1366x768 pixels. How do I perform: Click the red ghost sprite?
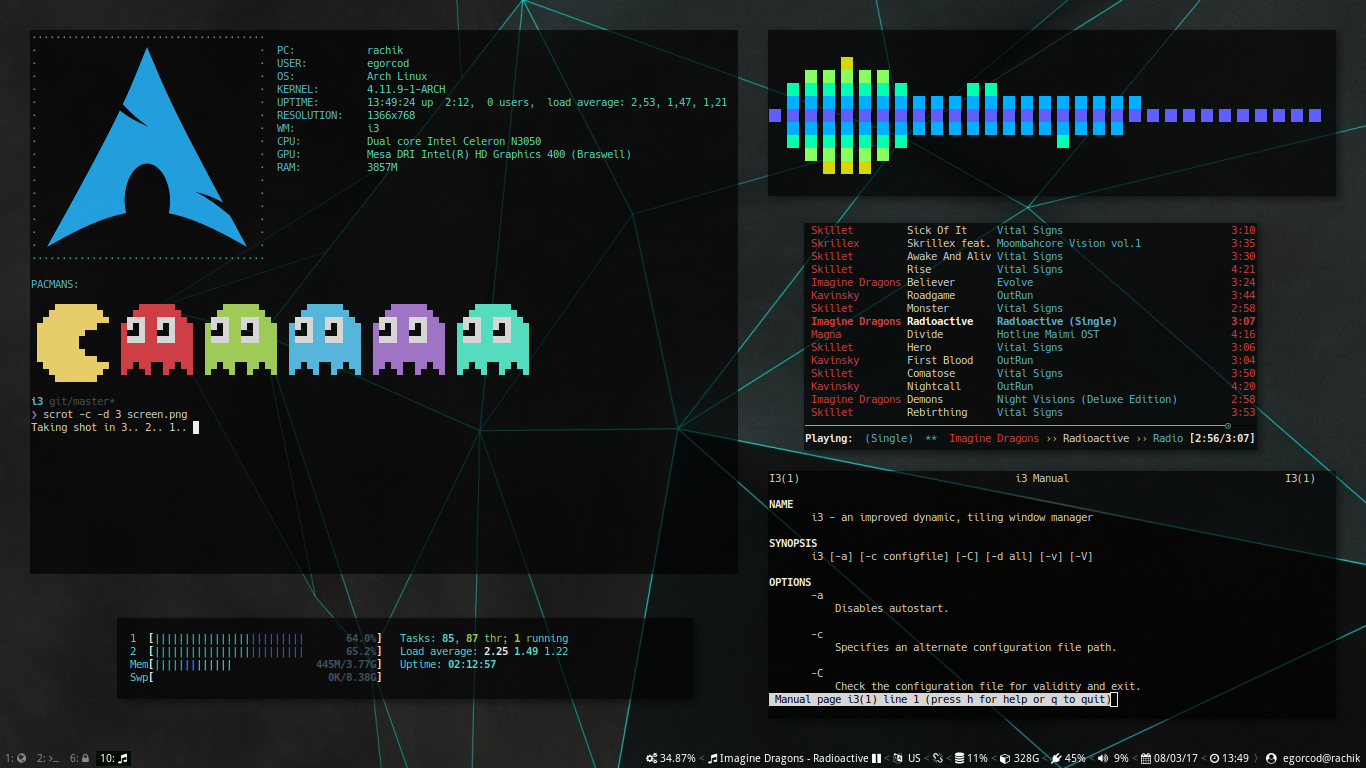pyautogui.click(x=157, y=340)
